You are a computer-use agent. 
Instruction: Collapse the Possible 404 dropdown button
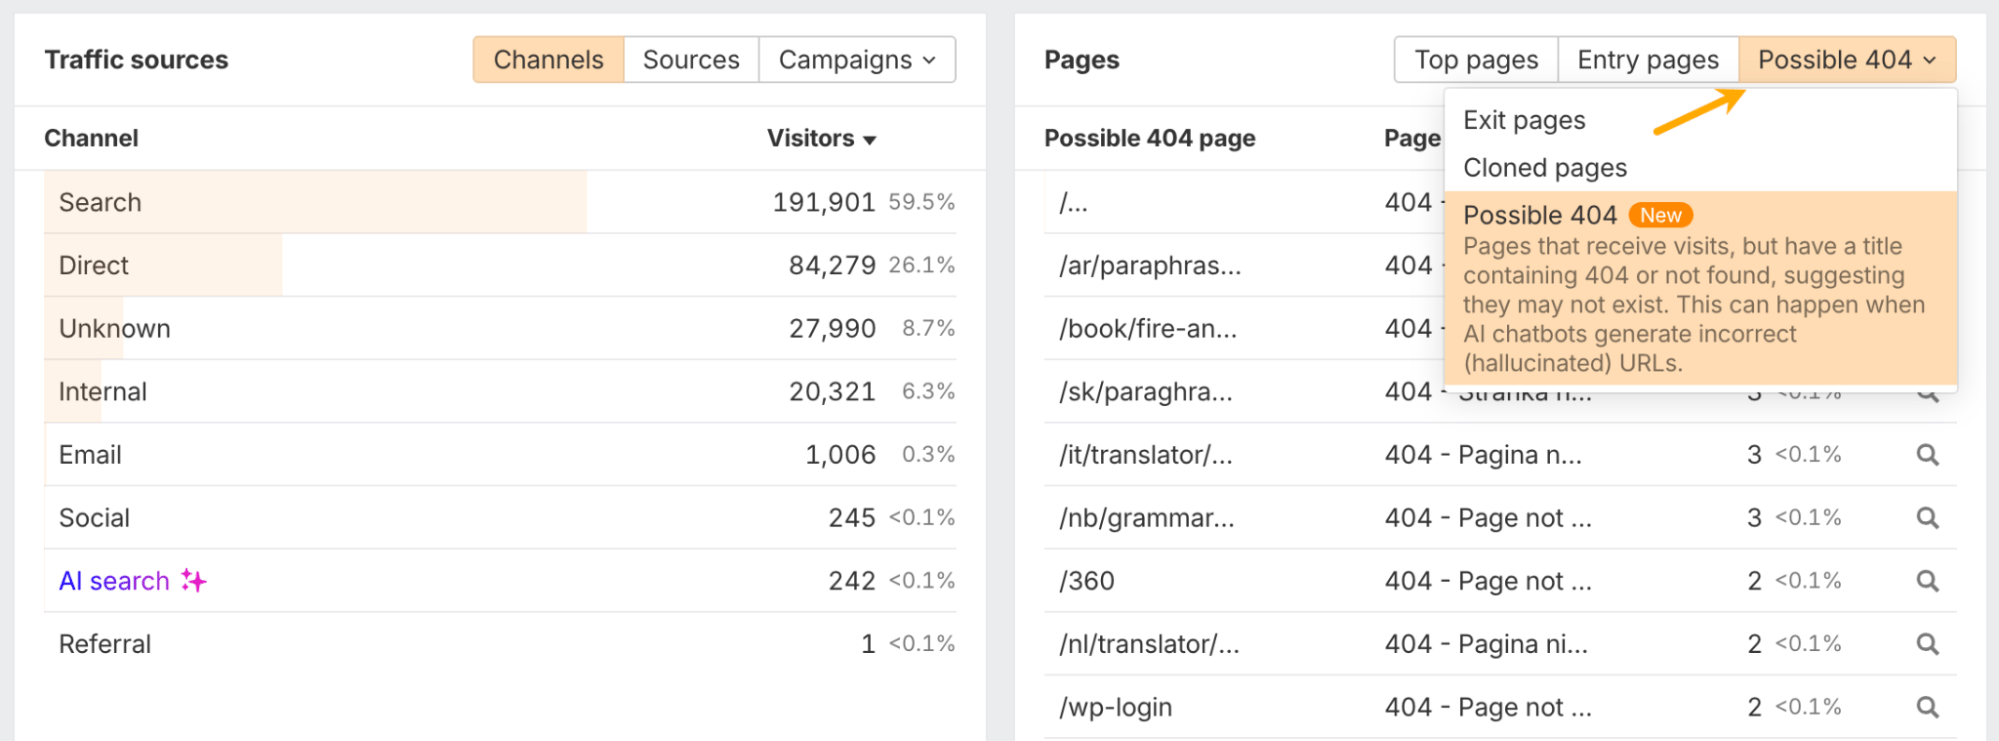pos(1846,60)
